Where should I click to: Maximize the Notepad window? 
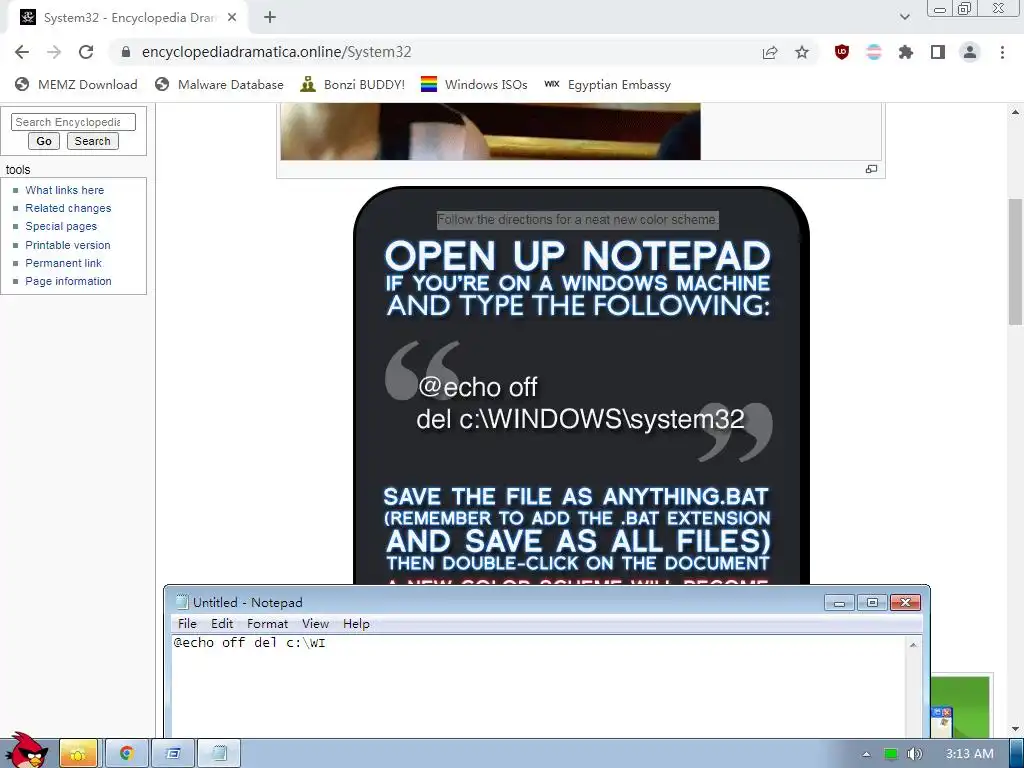point(872,603)
